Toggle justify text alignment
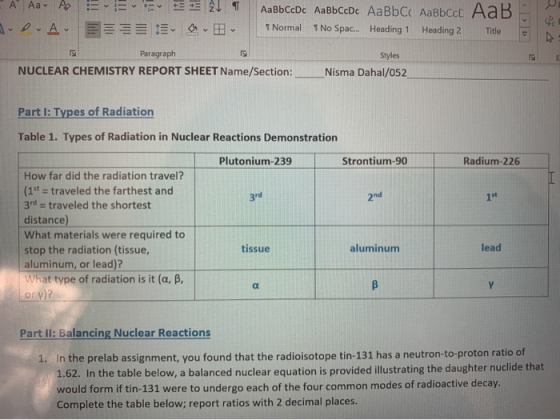Viewport: 560px width, 420px height. coord(141,29)
